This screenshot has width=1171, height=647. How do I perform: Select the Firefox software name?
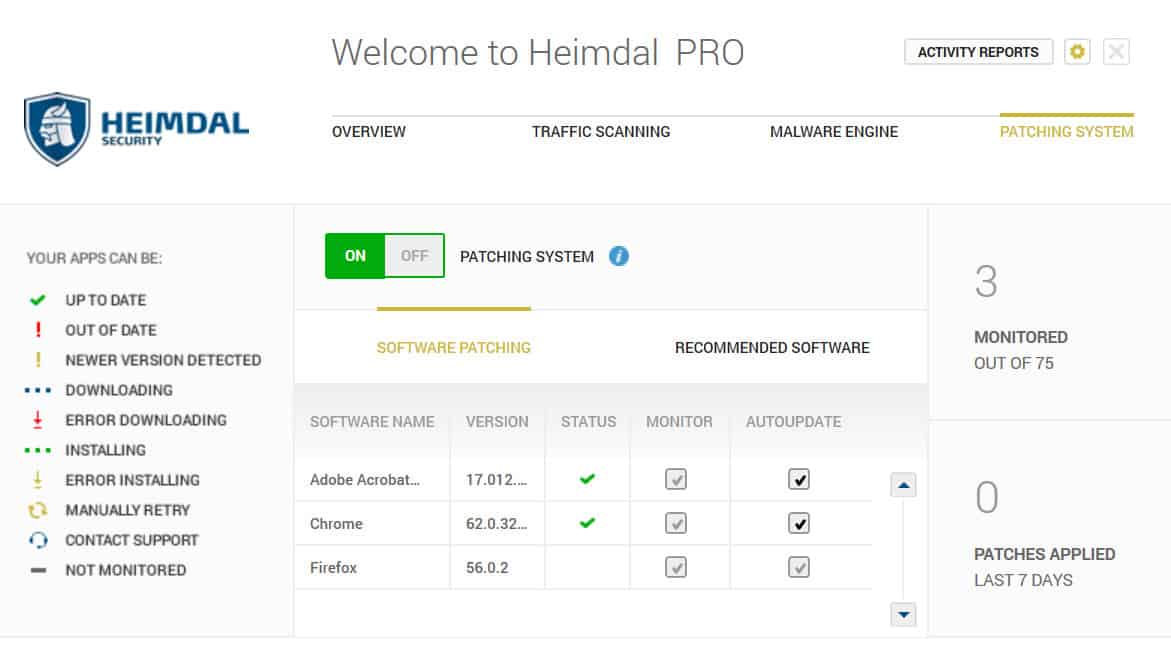tap(333, 568)
